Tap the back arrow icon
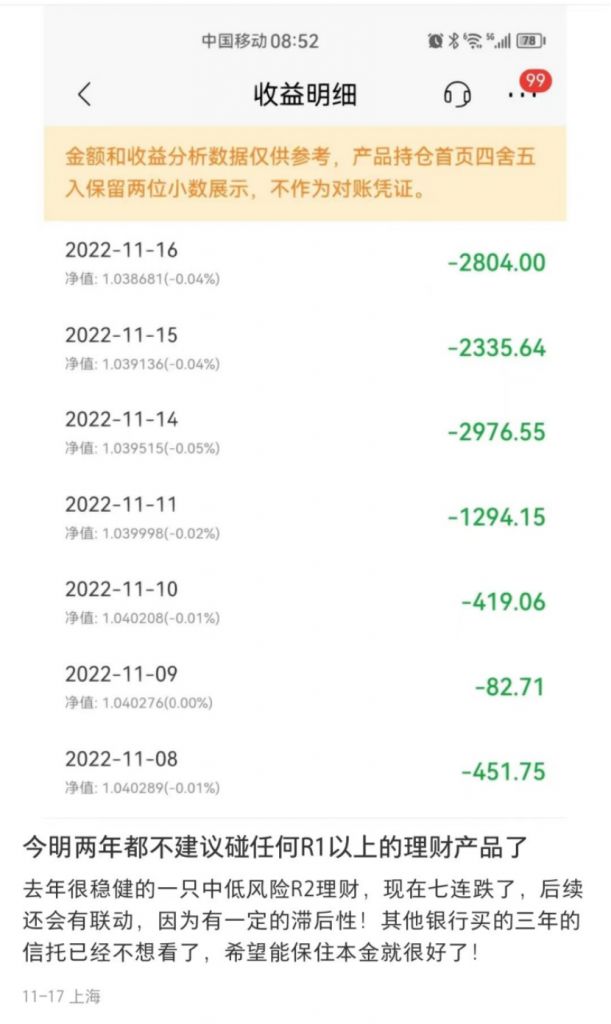Screen dimensions: 611x1024 [85, 95]
